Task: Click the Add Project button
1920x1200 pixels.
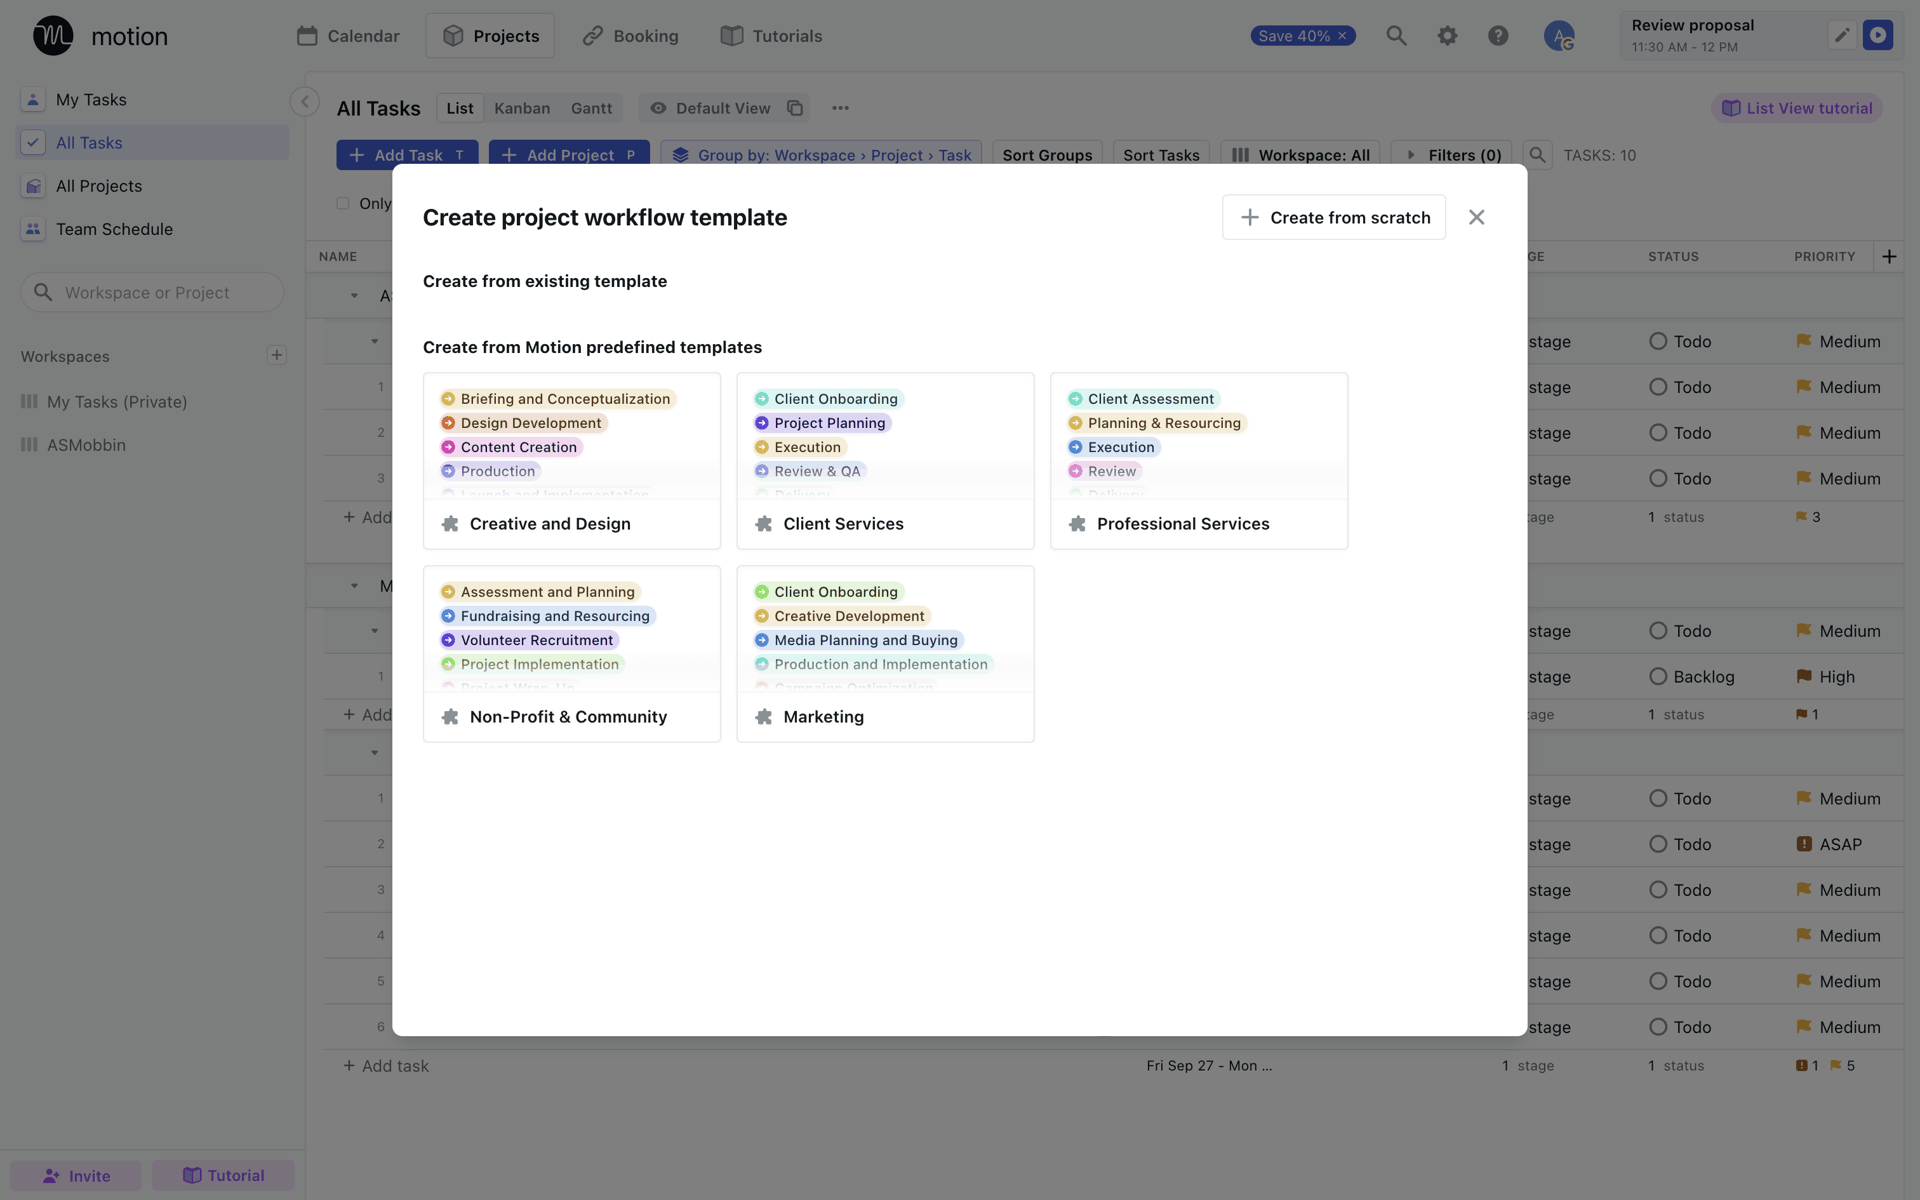Action: [569, 155]
